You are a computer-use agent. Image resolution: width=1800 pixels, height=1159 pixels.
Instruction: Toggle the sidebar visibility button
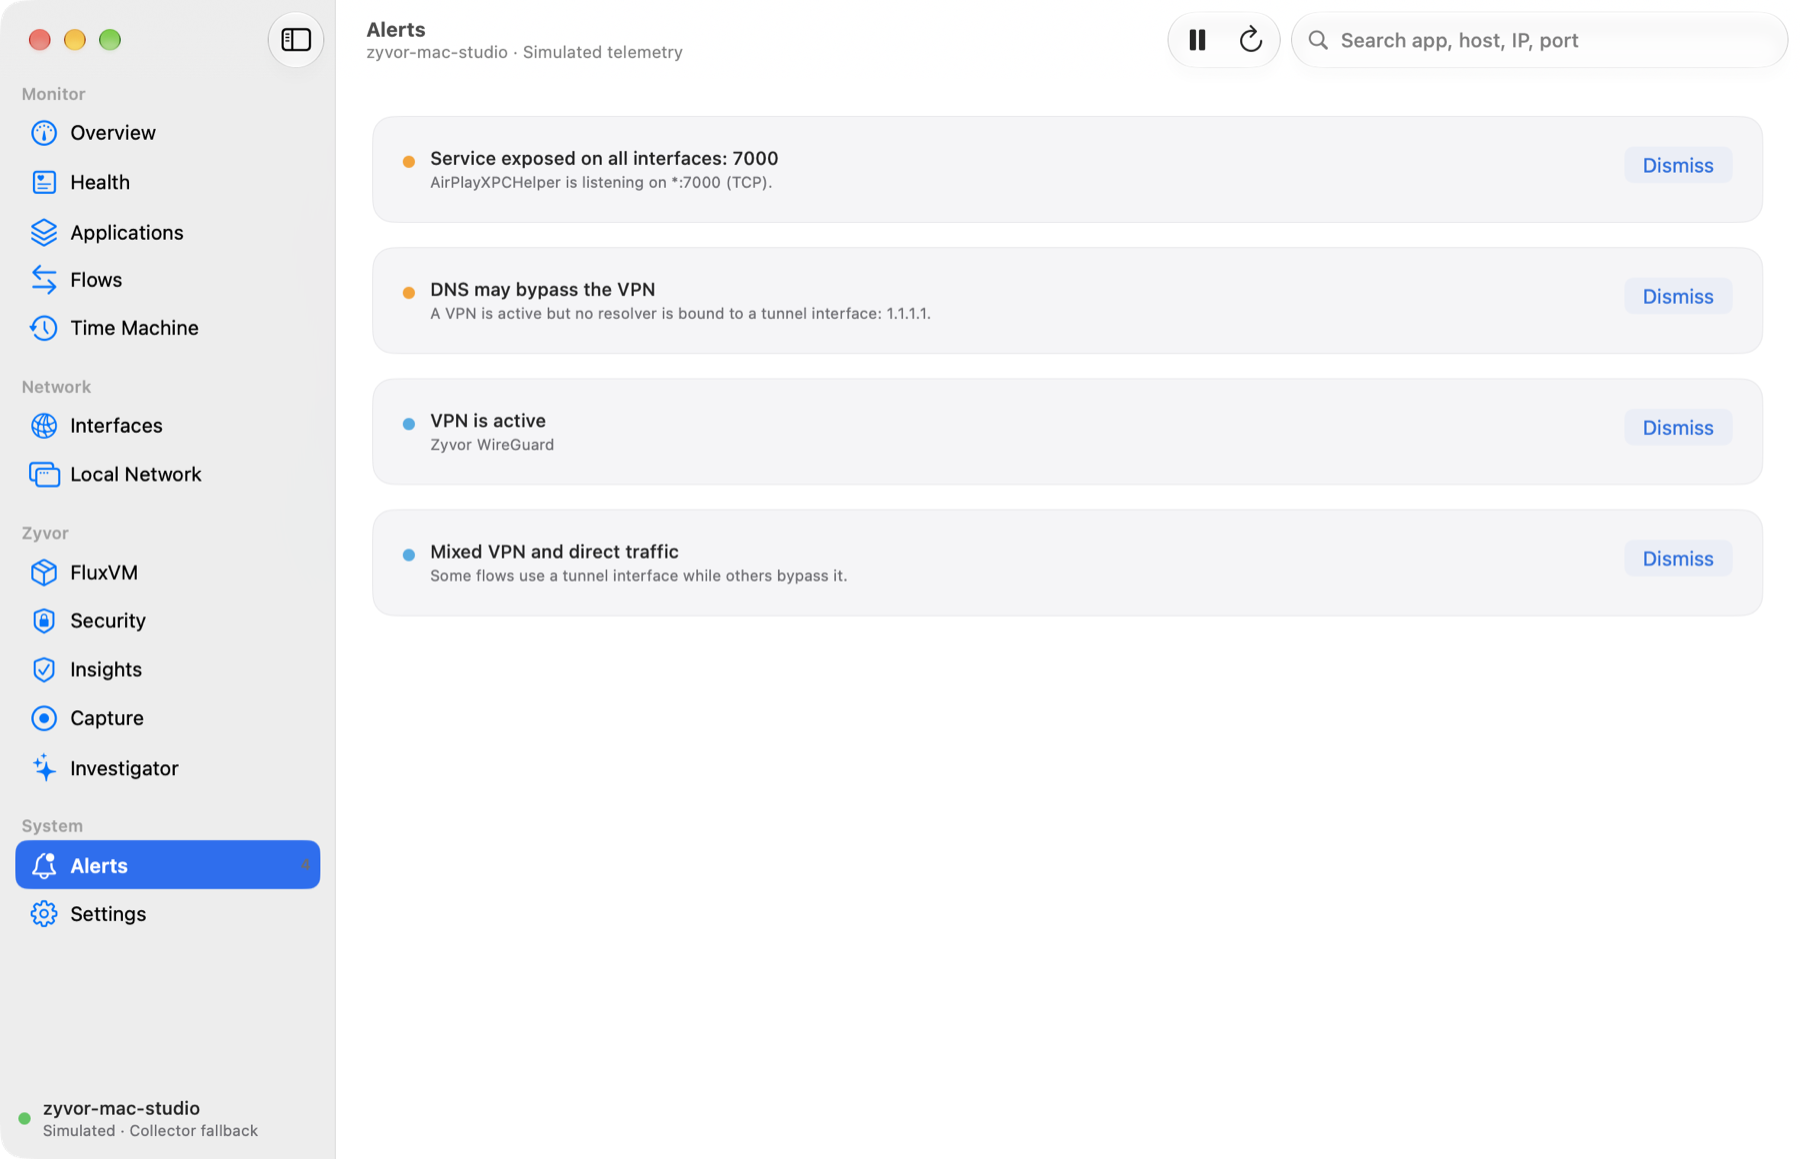point(296,40)
